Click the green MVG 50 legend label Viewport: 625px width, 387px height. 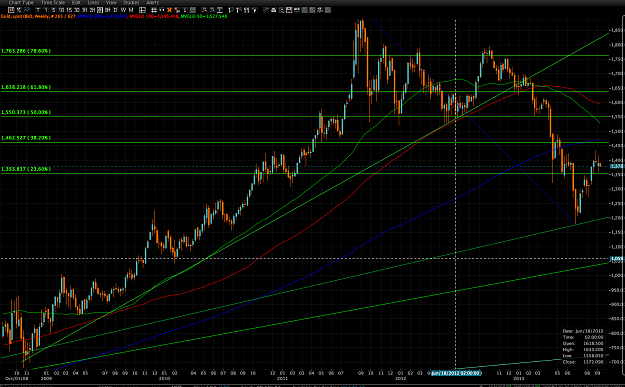[204, 16]
